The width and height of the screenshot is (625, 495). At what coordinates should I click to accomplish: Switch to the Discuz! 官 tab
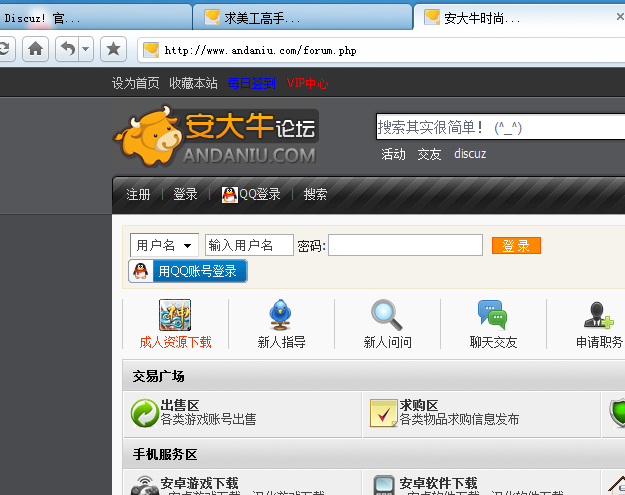[x=96, y=18]
